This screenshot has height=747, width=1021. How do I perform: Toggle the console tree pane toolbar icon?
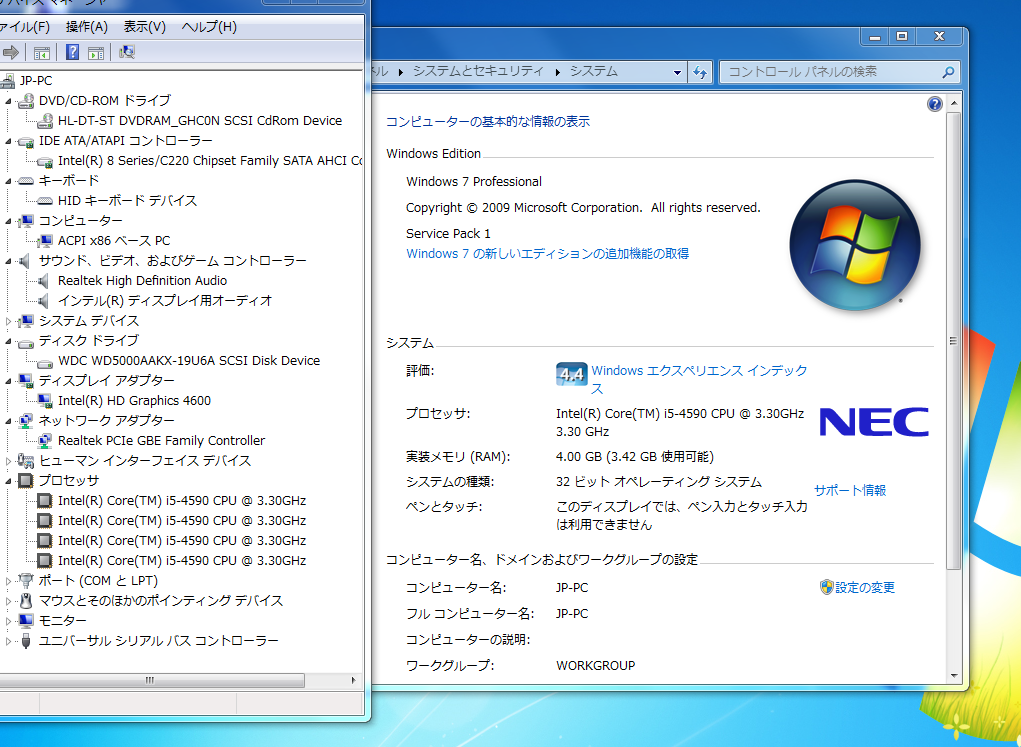[x=42, y=53]
